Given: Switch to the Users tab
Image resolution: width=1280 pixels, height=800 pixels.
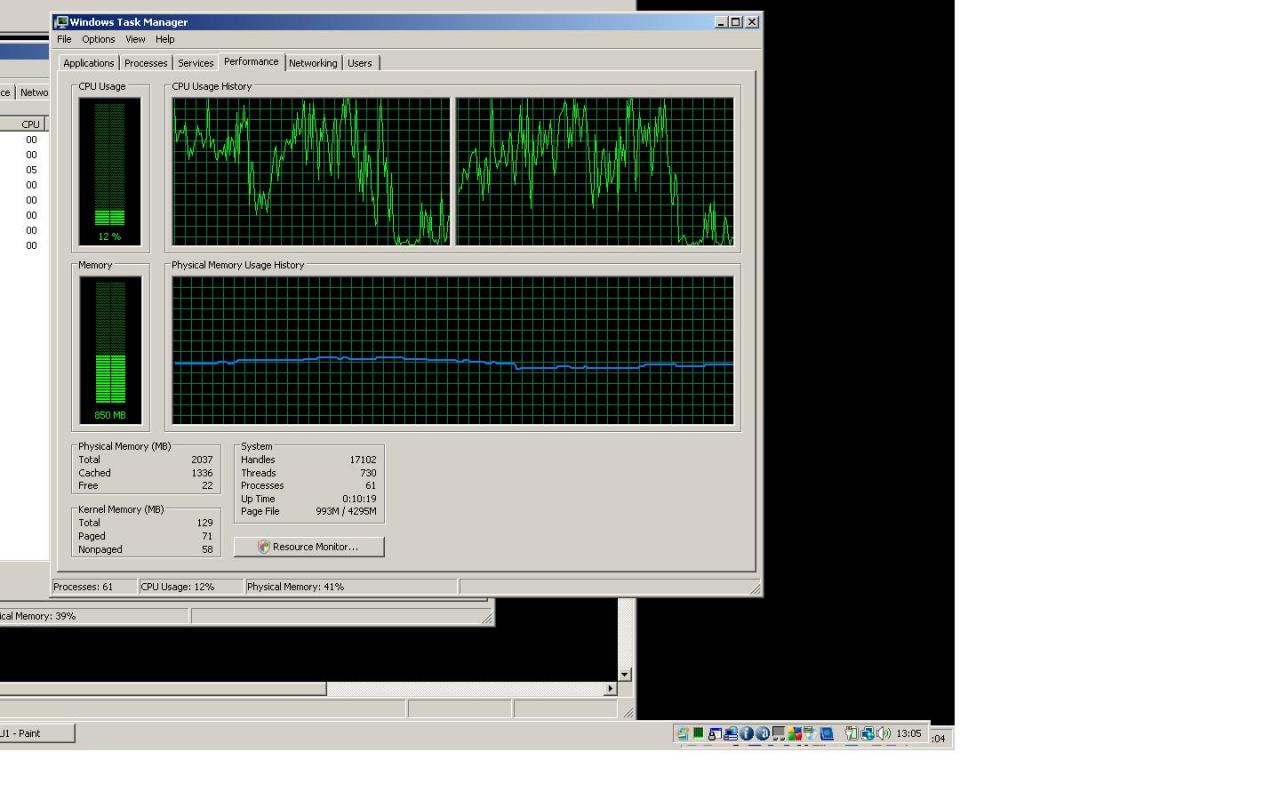Looking at the screenshot, I should 359,63.
